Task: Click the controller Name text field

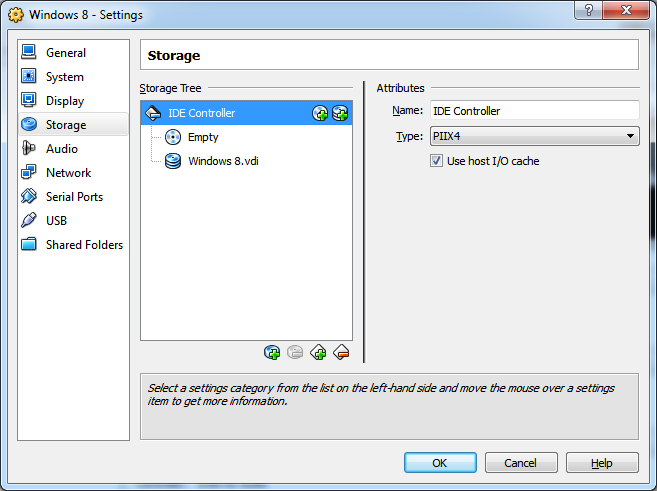Action: (534, 111)
